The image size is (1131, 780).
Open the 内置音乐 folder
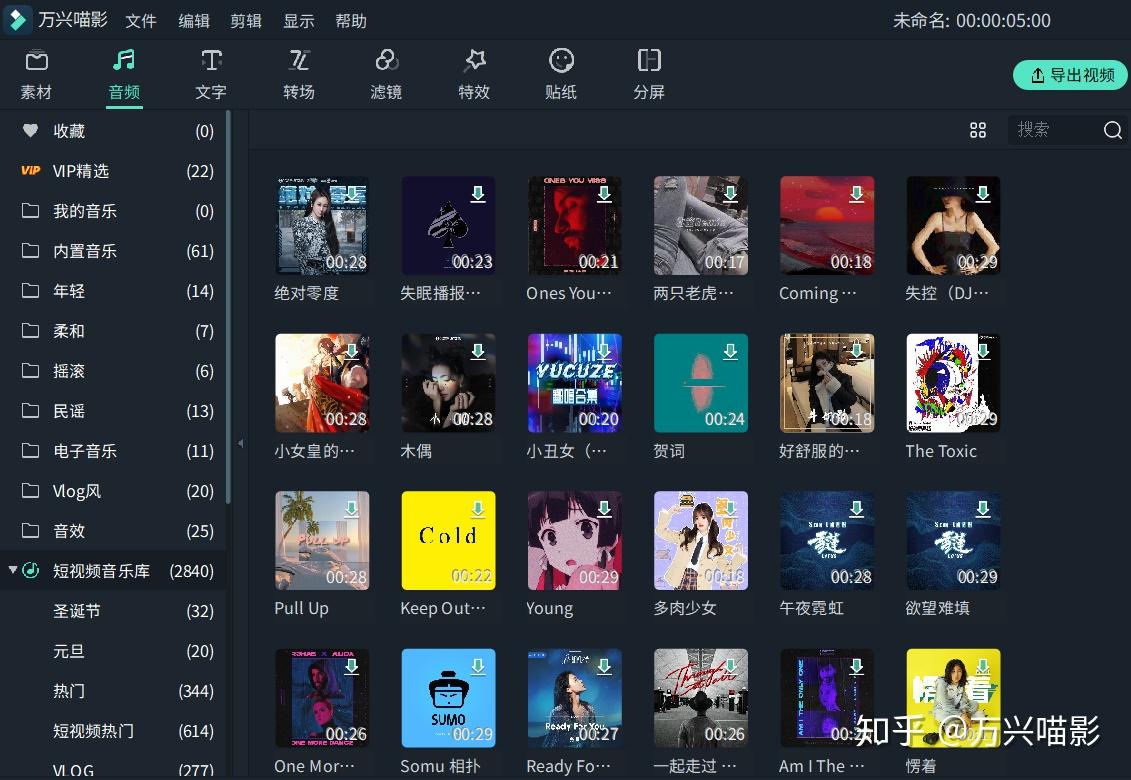[114, 251]
